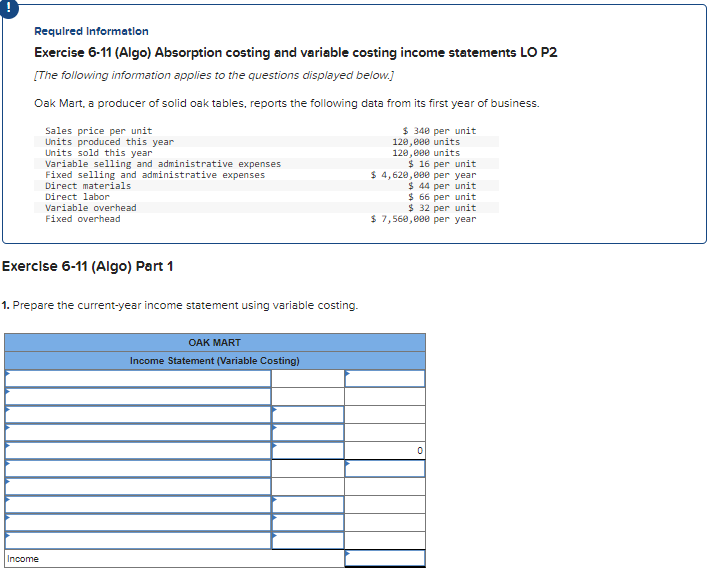Viewport: 718px width, 578px height.
Task: Click the Units sold this year label
Action: point(98,153)
